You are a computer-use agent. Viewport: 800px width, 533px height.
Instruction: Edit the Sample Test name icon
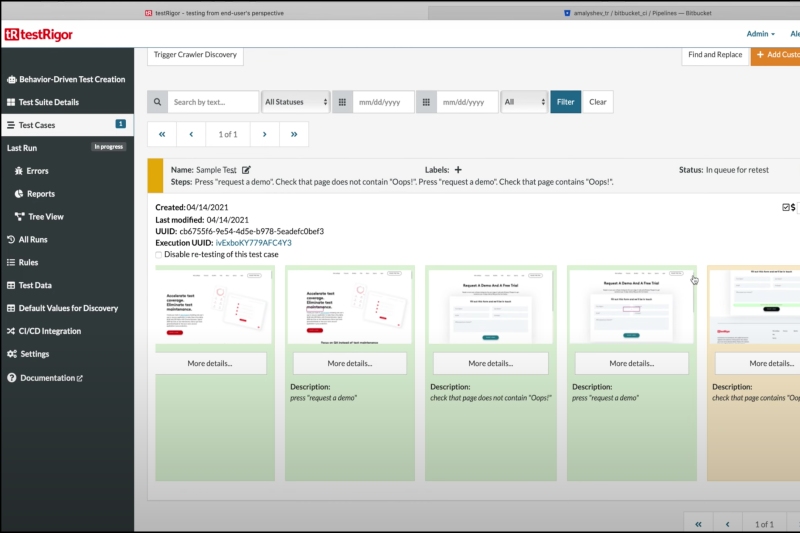tap(246, 170)
